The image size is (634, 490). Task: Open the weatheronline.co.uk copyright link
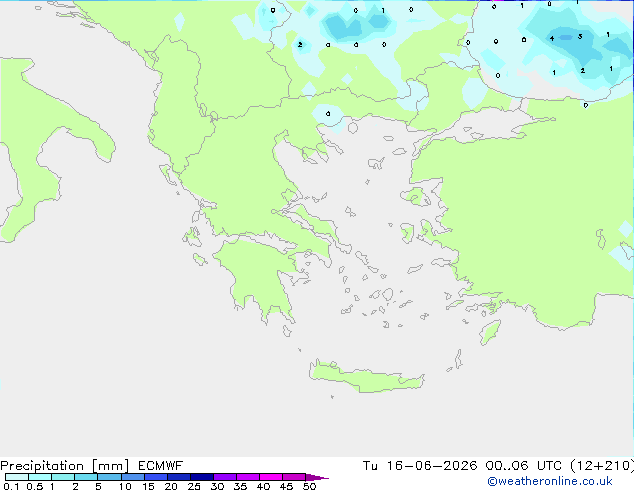click(x=549, y=481)
